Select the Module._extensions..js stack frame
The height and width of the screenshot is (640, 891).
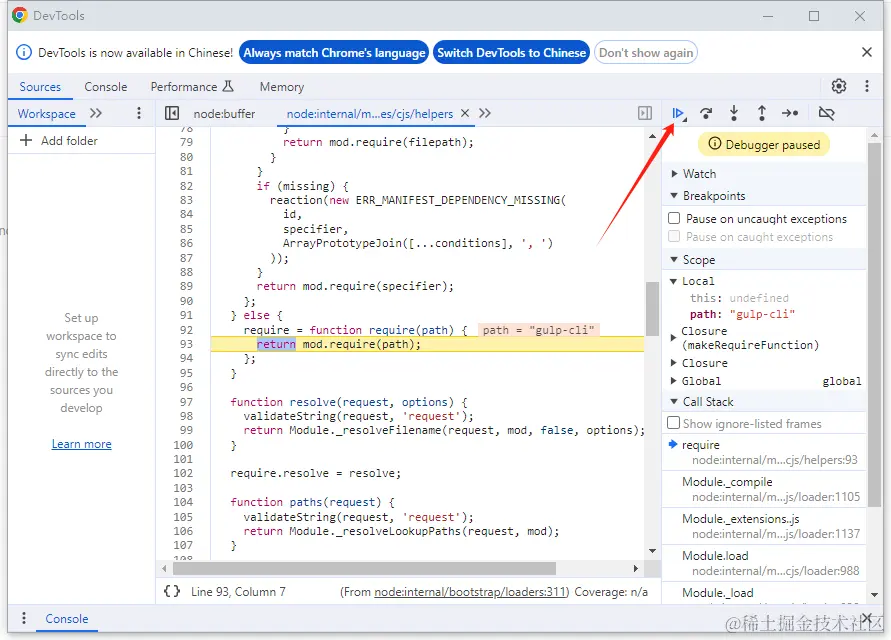pos(765,526)
